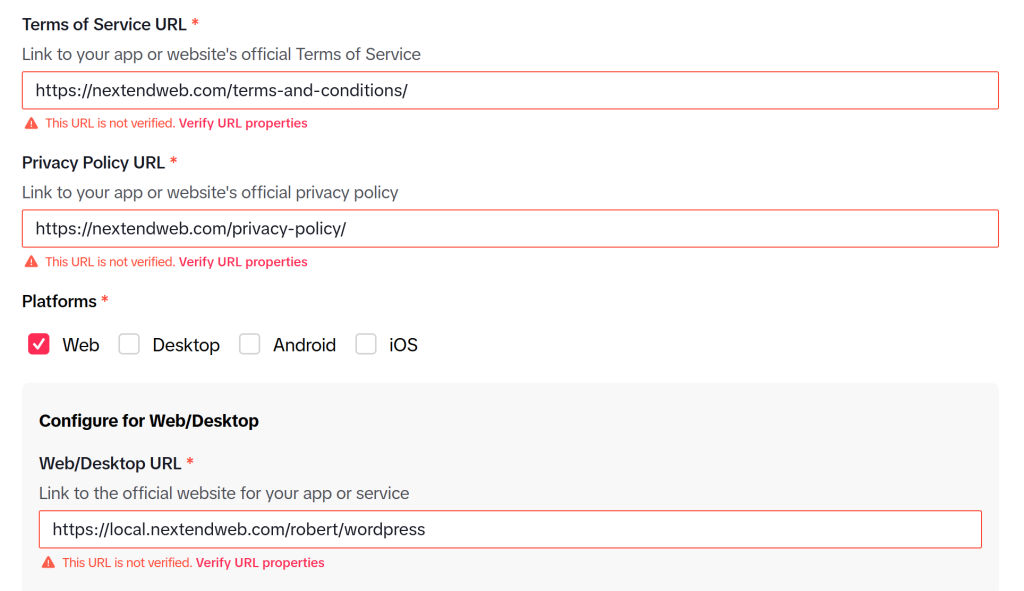
Task: Click into the Web/Desktop URL input
Action: tap(510, 529)
